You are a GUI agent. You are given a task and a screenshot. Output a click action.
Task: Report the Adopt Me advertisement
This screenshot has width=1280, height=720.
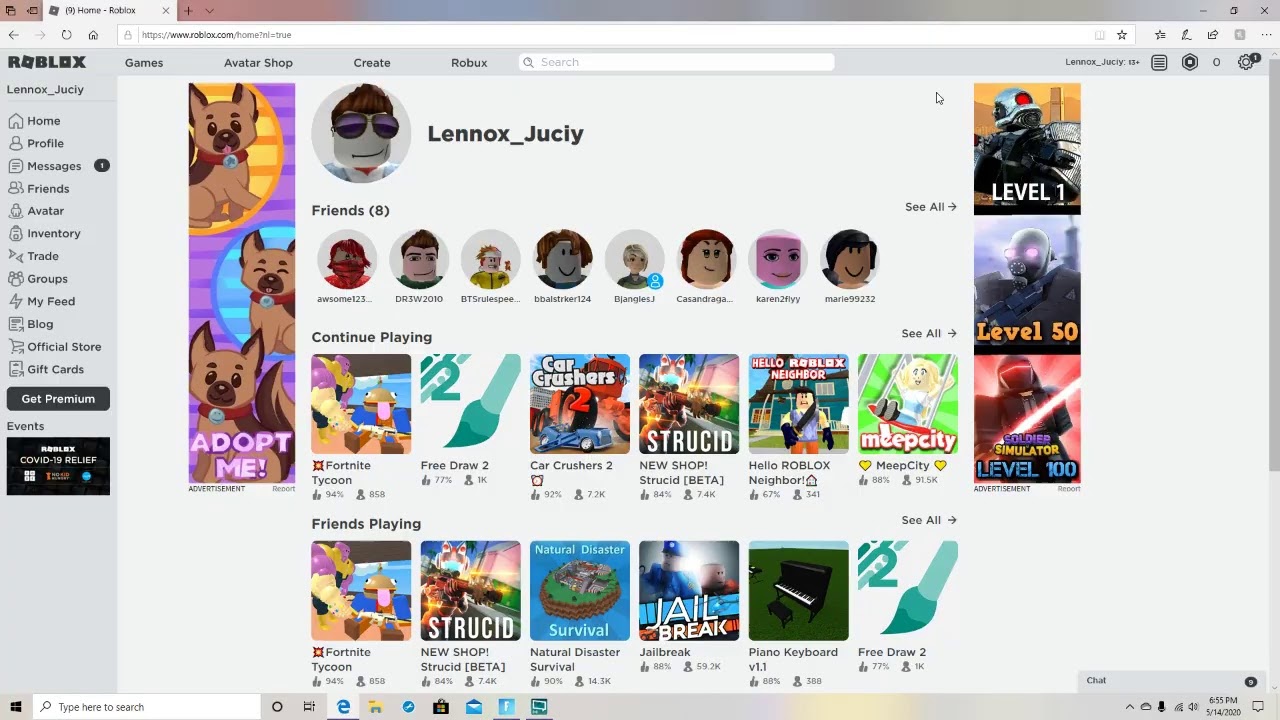(x=283, y=489)
